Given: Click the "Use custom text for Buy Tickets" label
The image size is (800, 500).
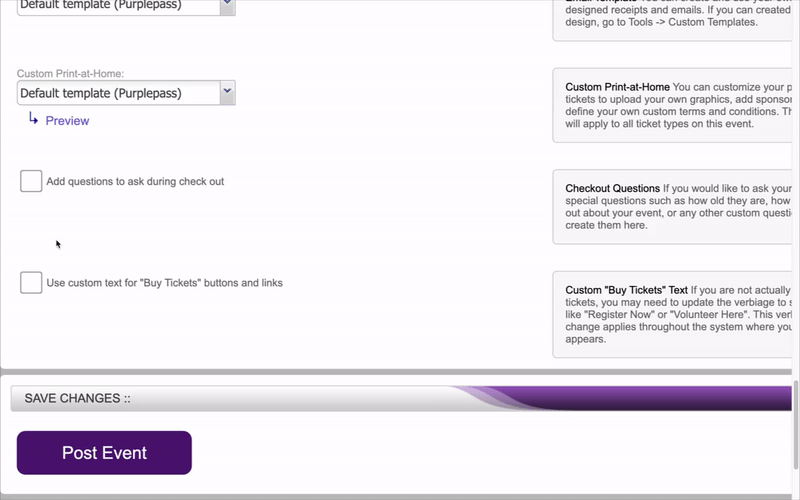Looking at the screenshot, I should 164,283.
